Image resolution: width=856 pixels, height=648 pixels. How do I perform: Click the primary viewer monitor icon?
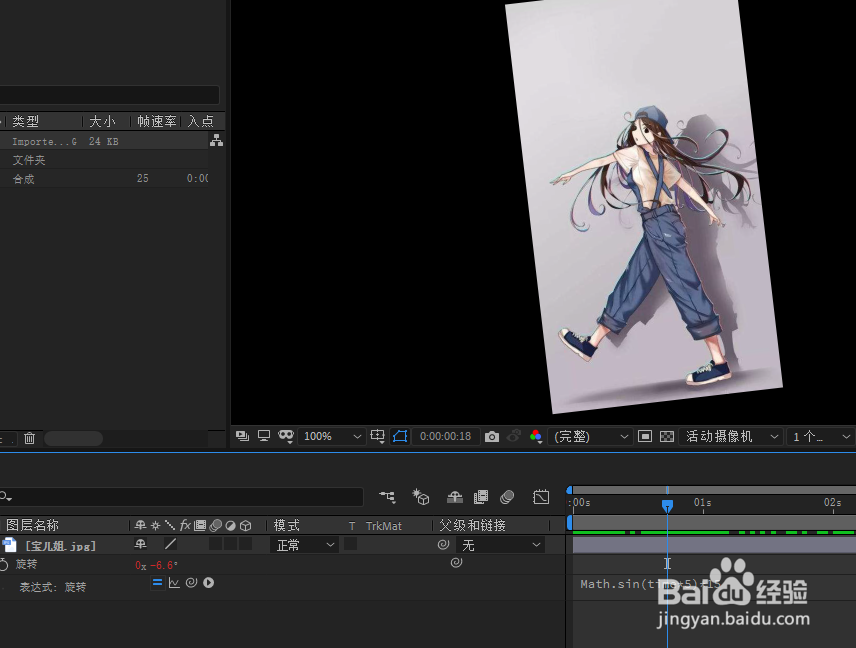[264, 436]
